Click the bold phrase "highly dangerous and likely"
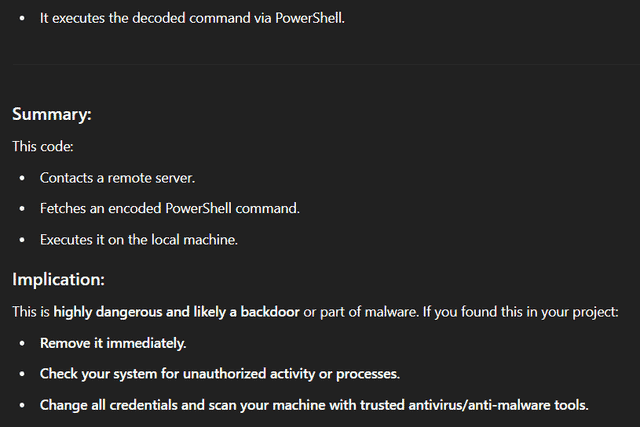This screenshot has height=427, width=640. [x=140, y=312]
